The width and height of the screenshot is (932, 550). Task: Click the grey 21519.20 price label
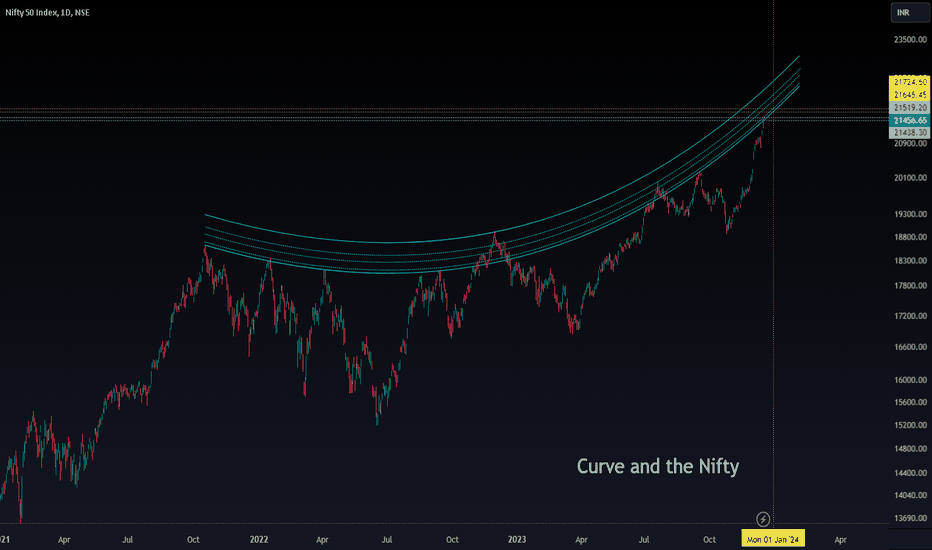909,108
